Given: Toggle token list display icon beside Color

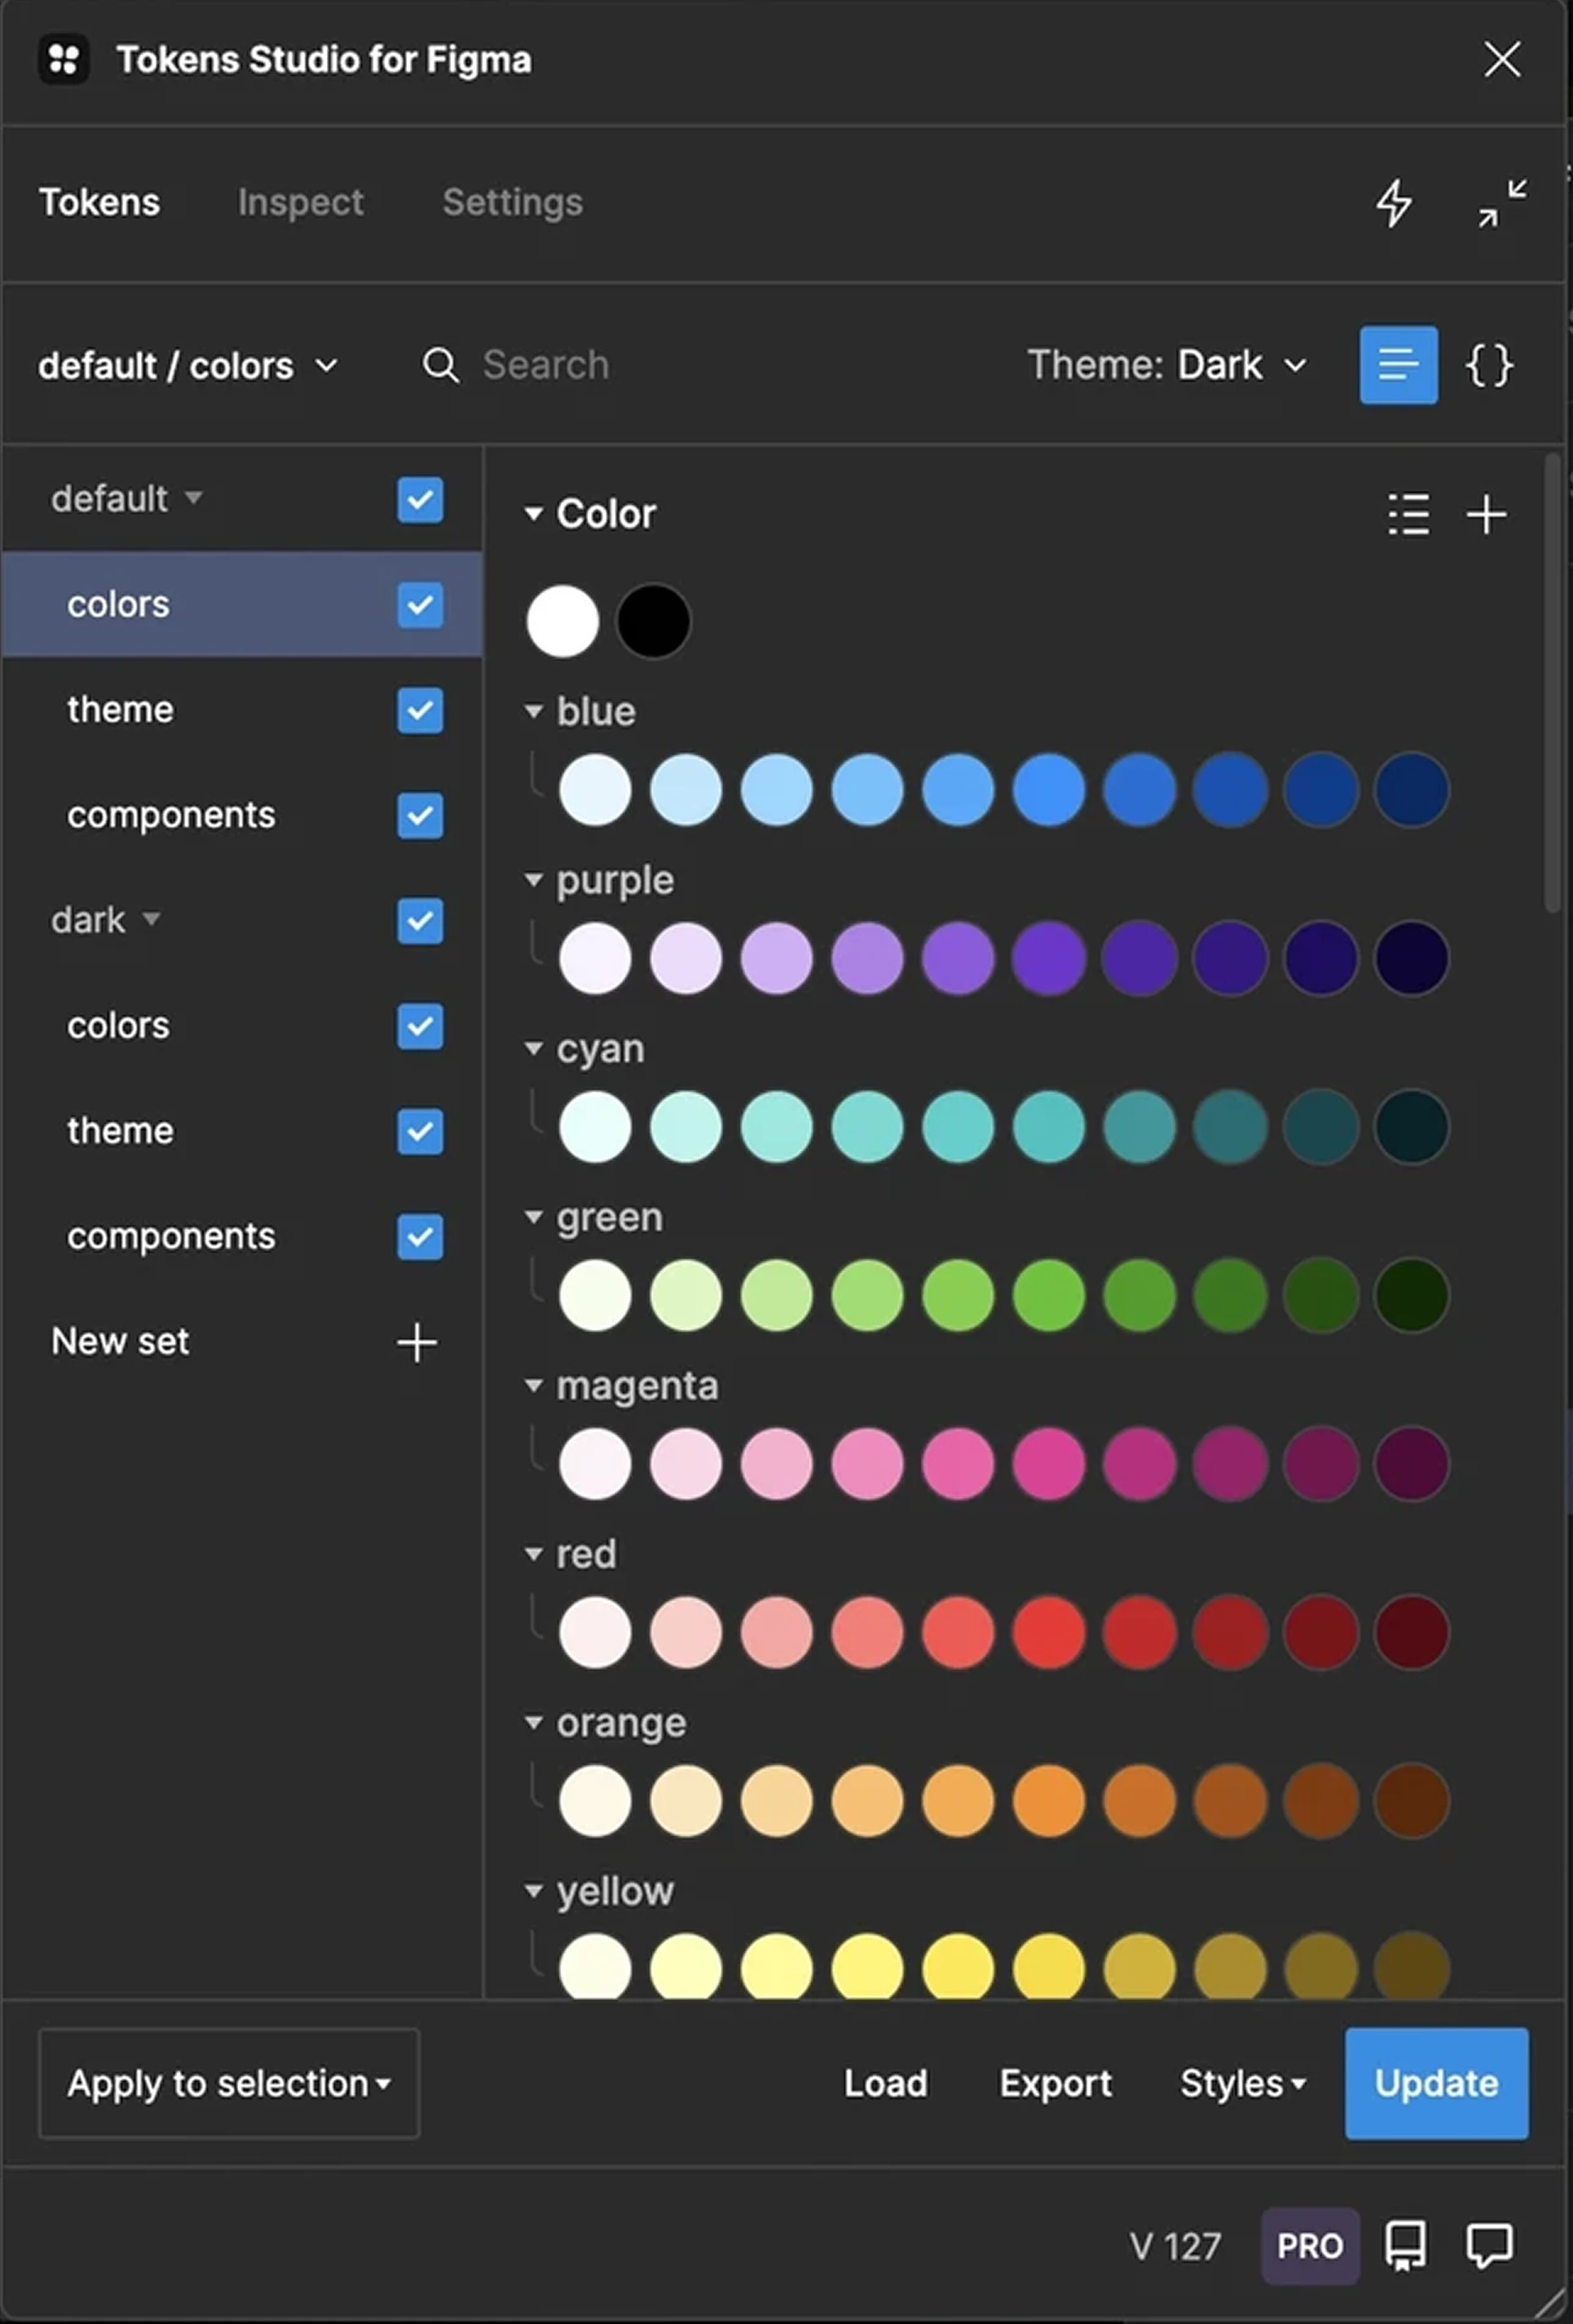Looking at the screenshot, I should click(x=1408, y=515).
